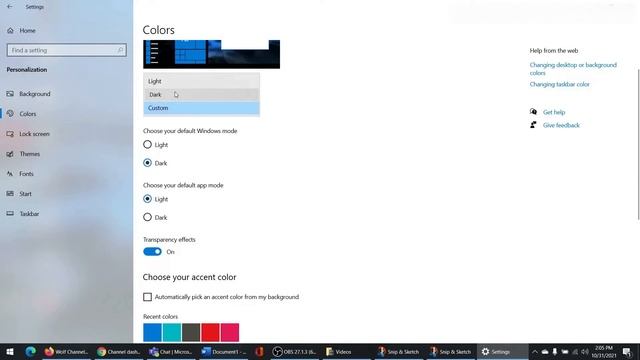Set default app mode to Light
Image resolution: width=640 pixels, height=360 pixels.
(147, 199)
